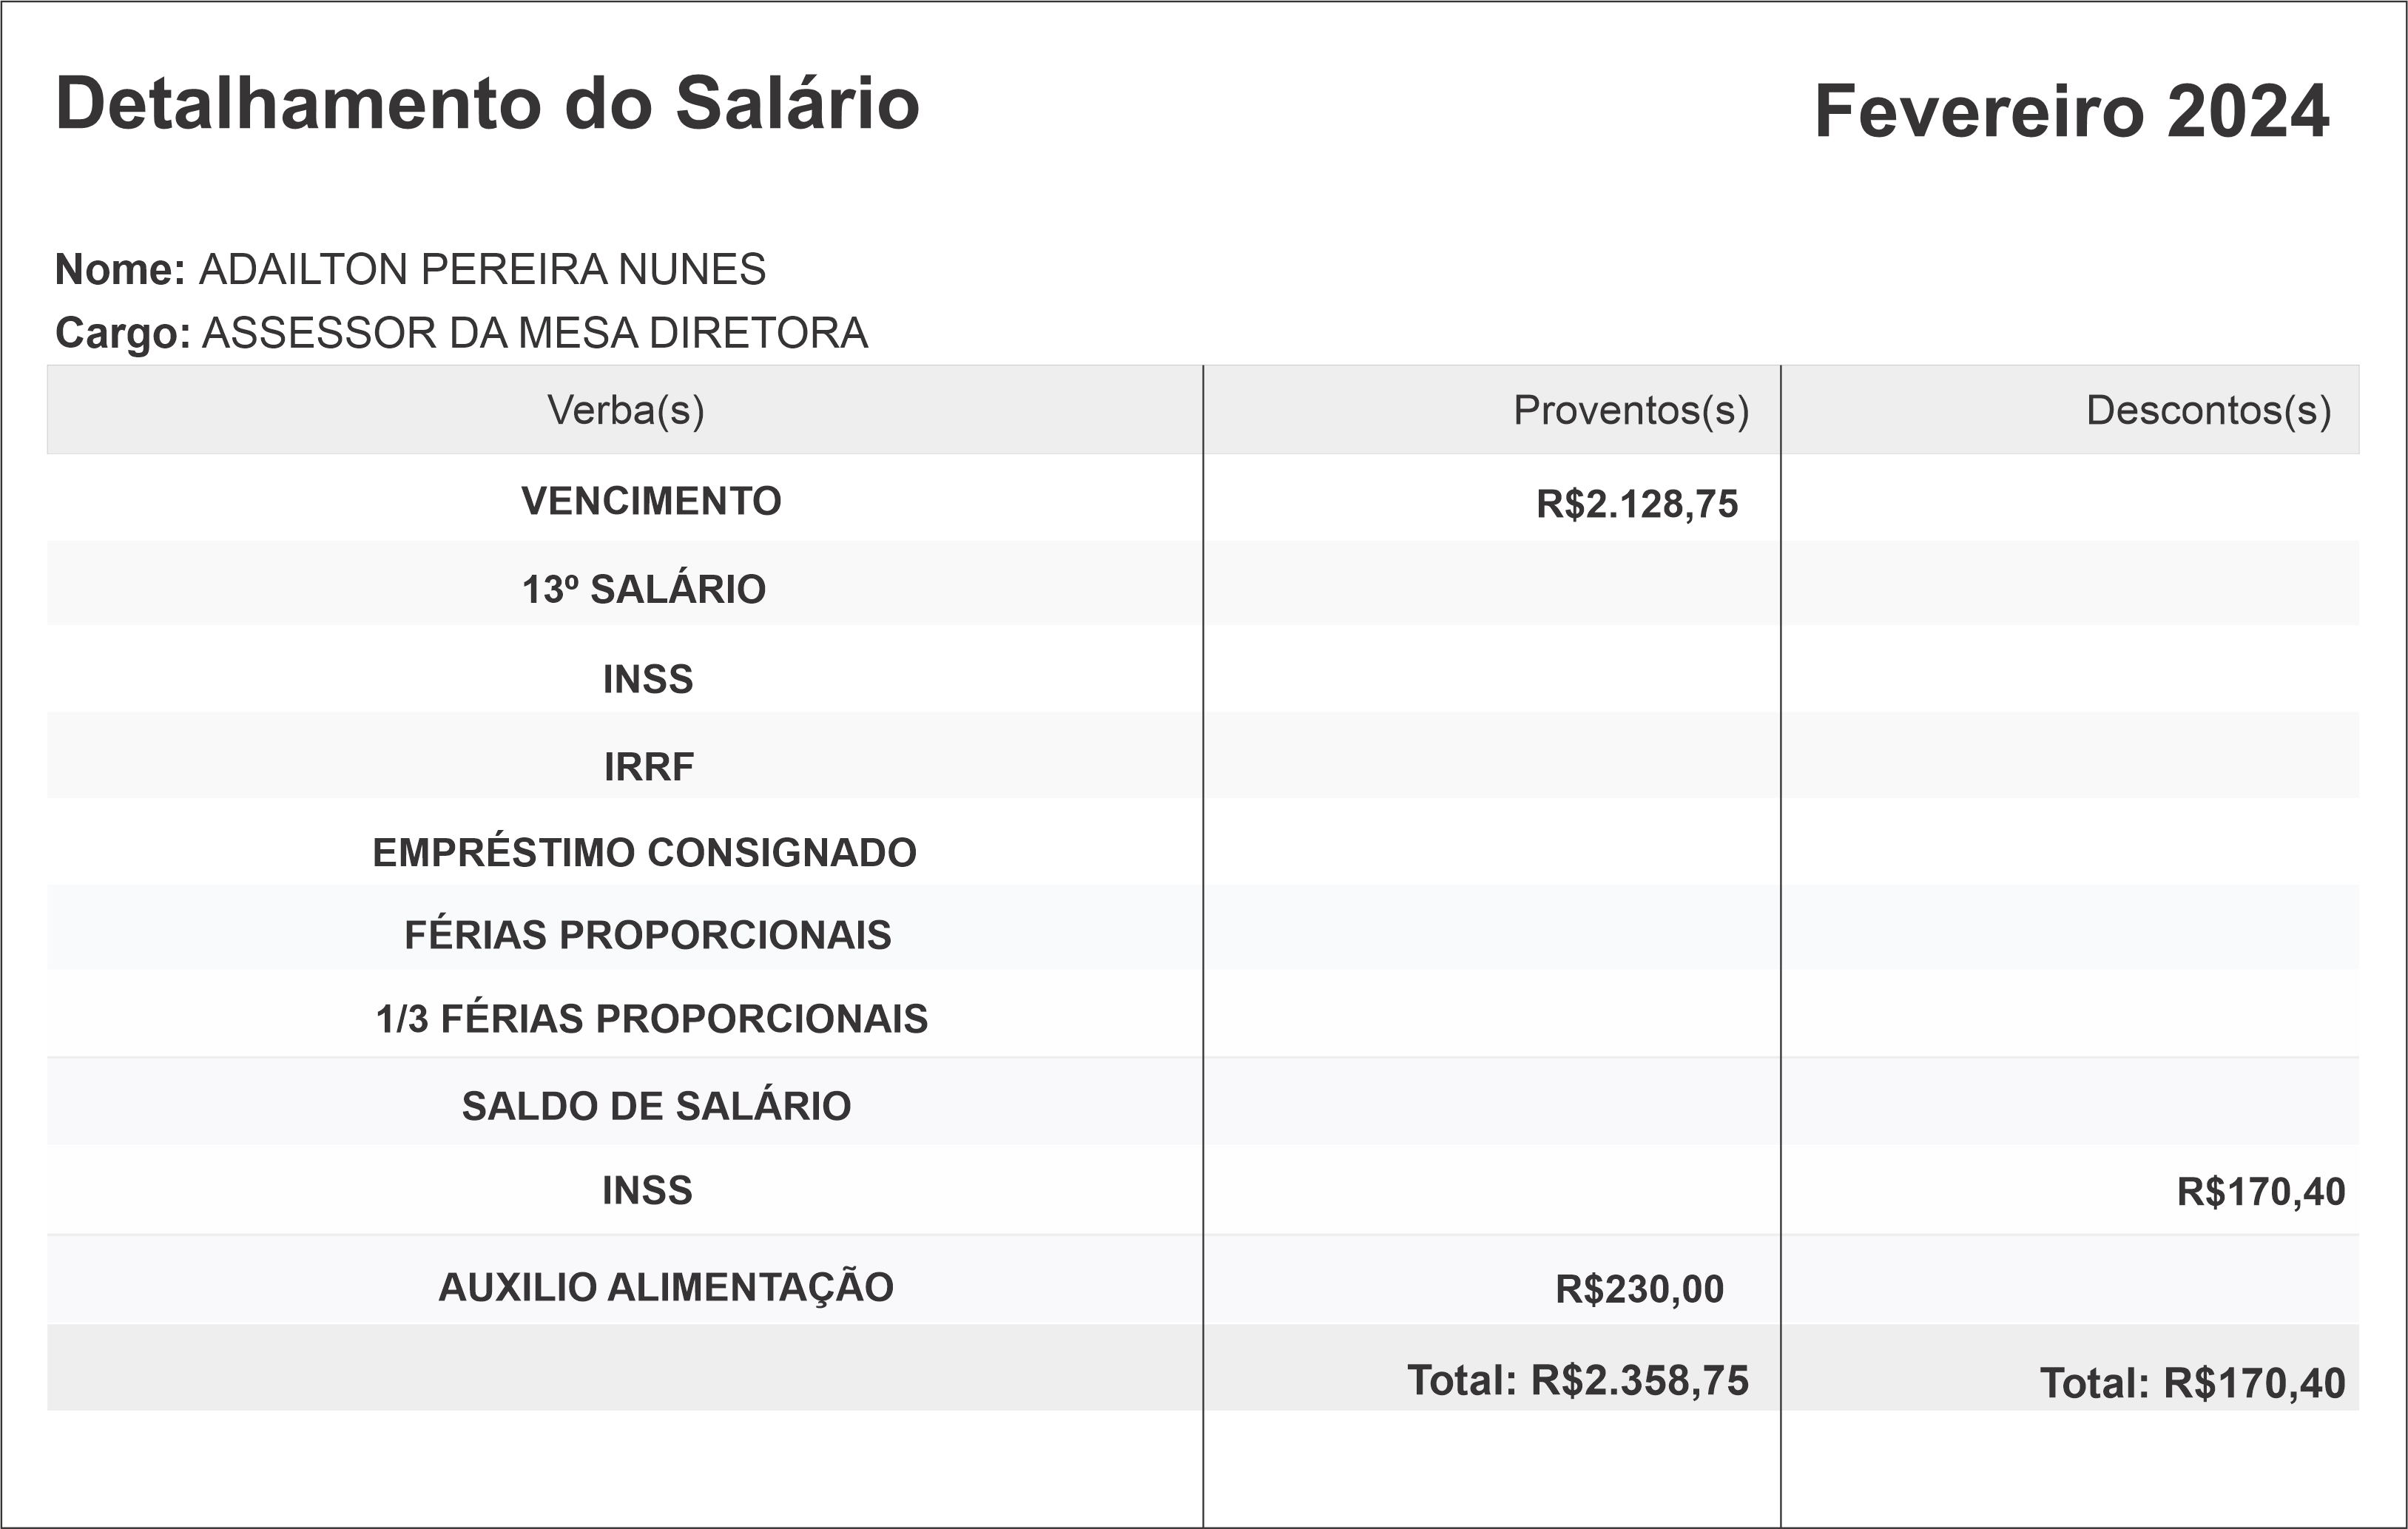The width and height of the screenshot is (2408, 1529).
Task: Click the Proventos(s) column header
Action: pyautogui.click(x=1630, y=410)
